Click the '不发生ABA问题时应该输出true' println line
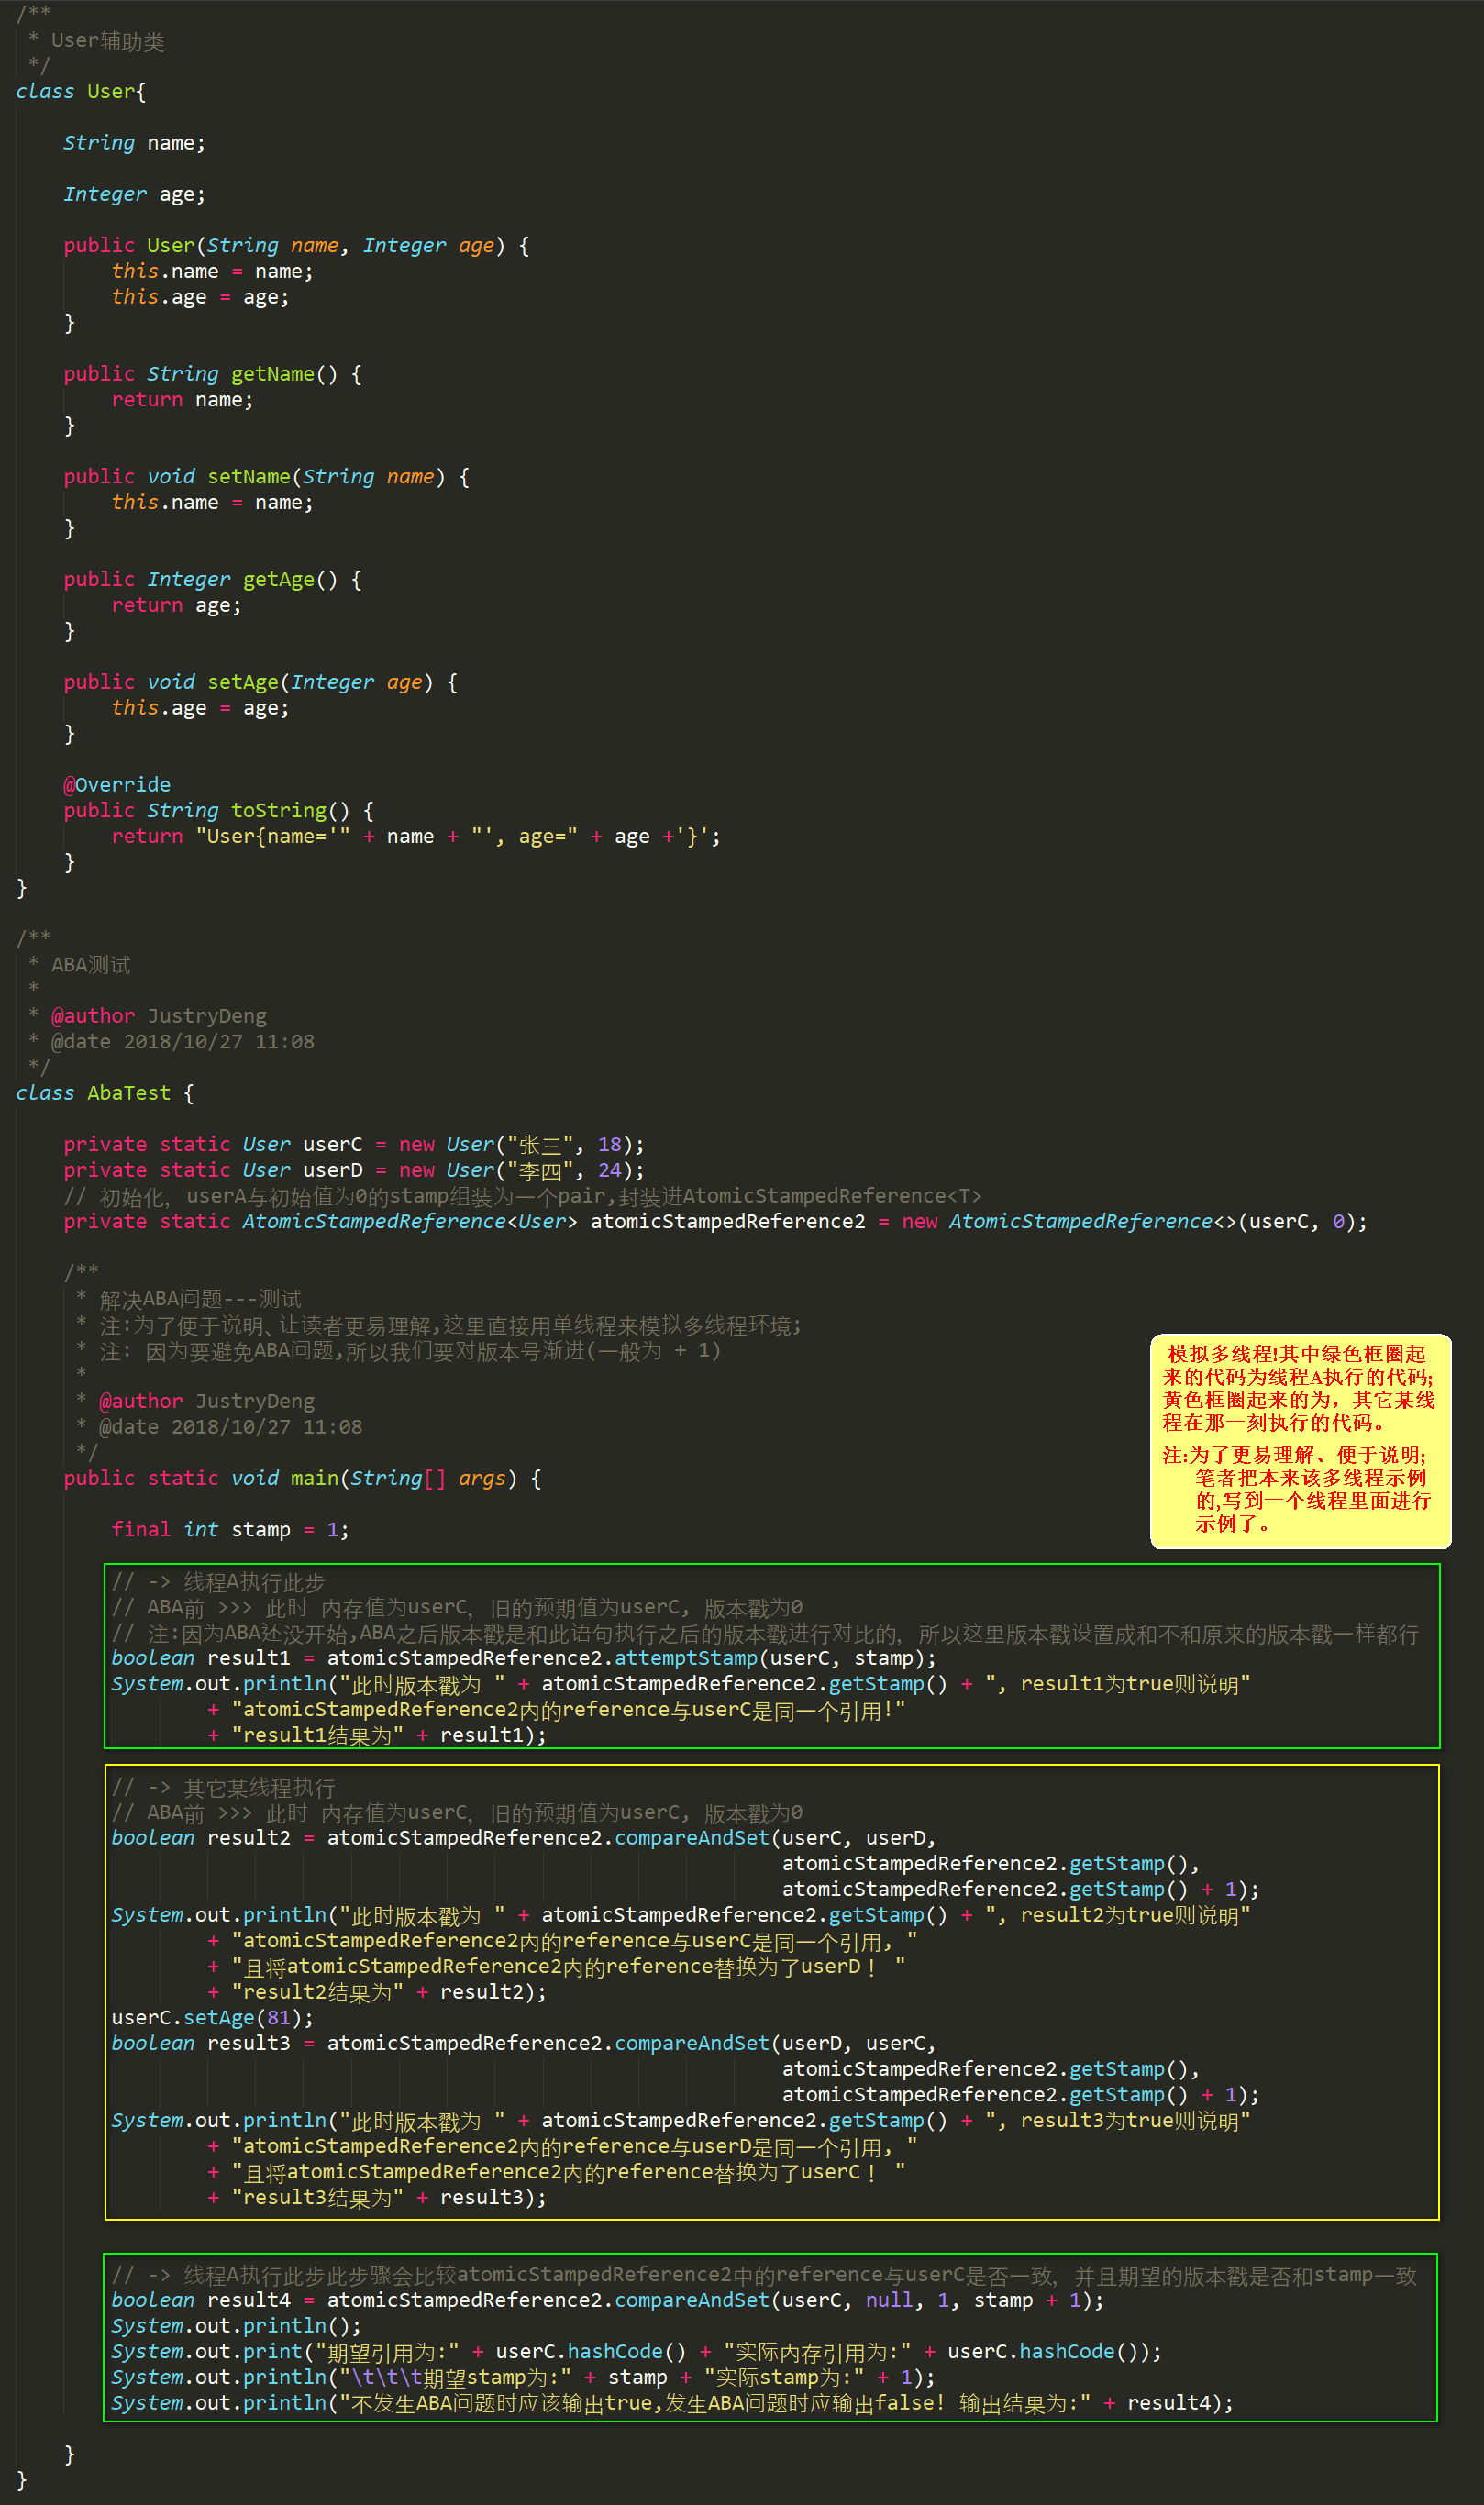 click(x=672, y=2403)
